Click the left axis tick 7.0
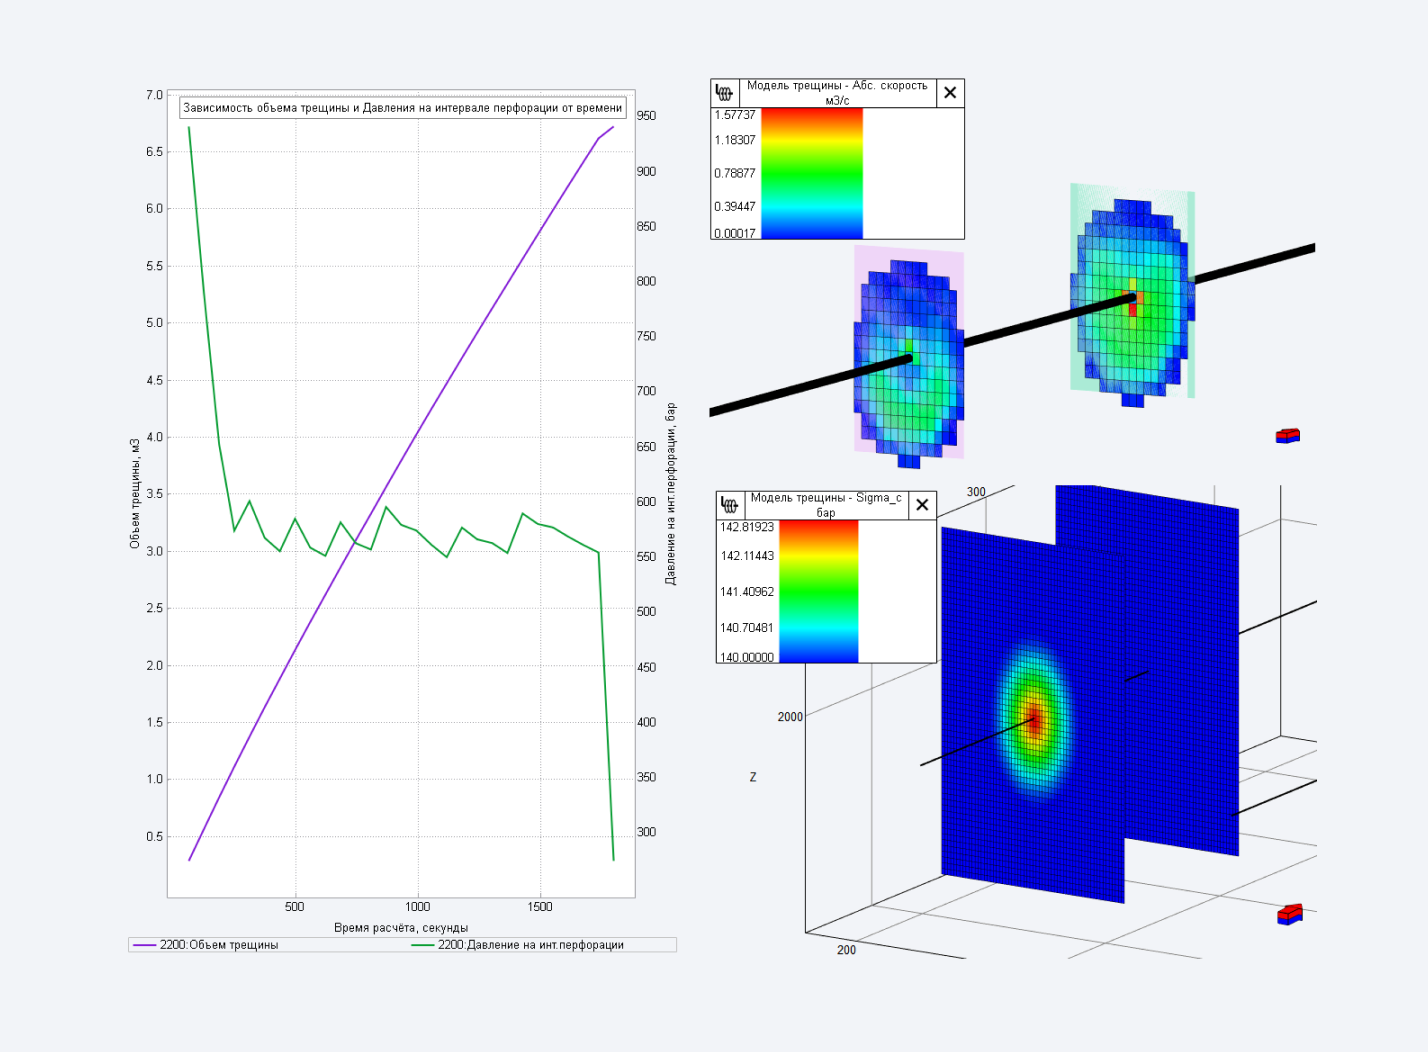Viewport: 1428px width, 1052px height. click(154, 95)
